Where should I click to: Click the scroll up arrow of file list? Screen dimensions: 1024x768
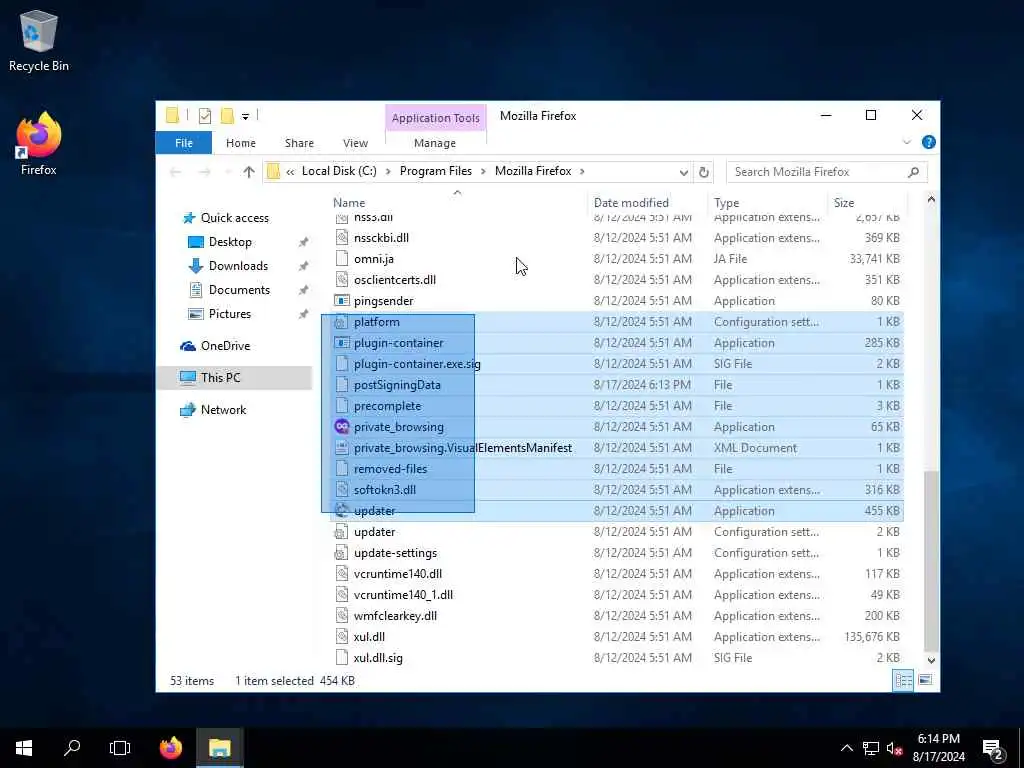click(931, 200)
